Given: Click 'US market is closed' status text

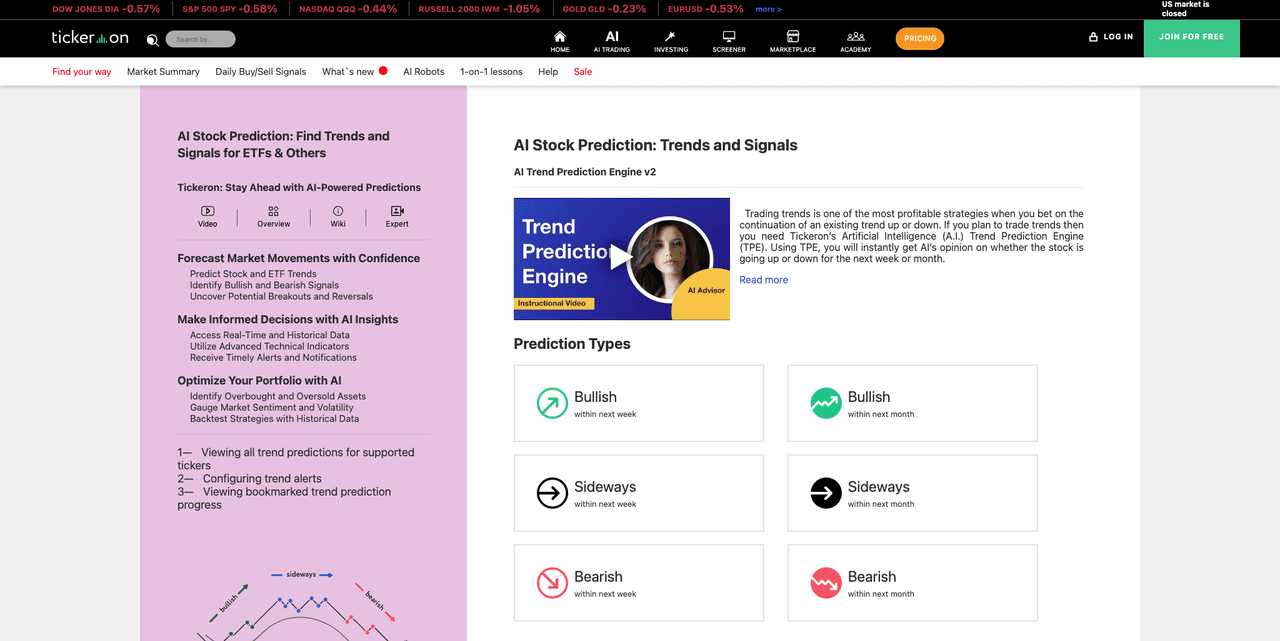Looking at the screenshot, I should pos(1186,9).
